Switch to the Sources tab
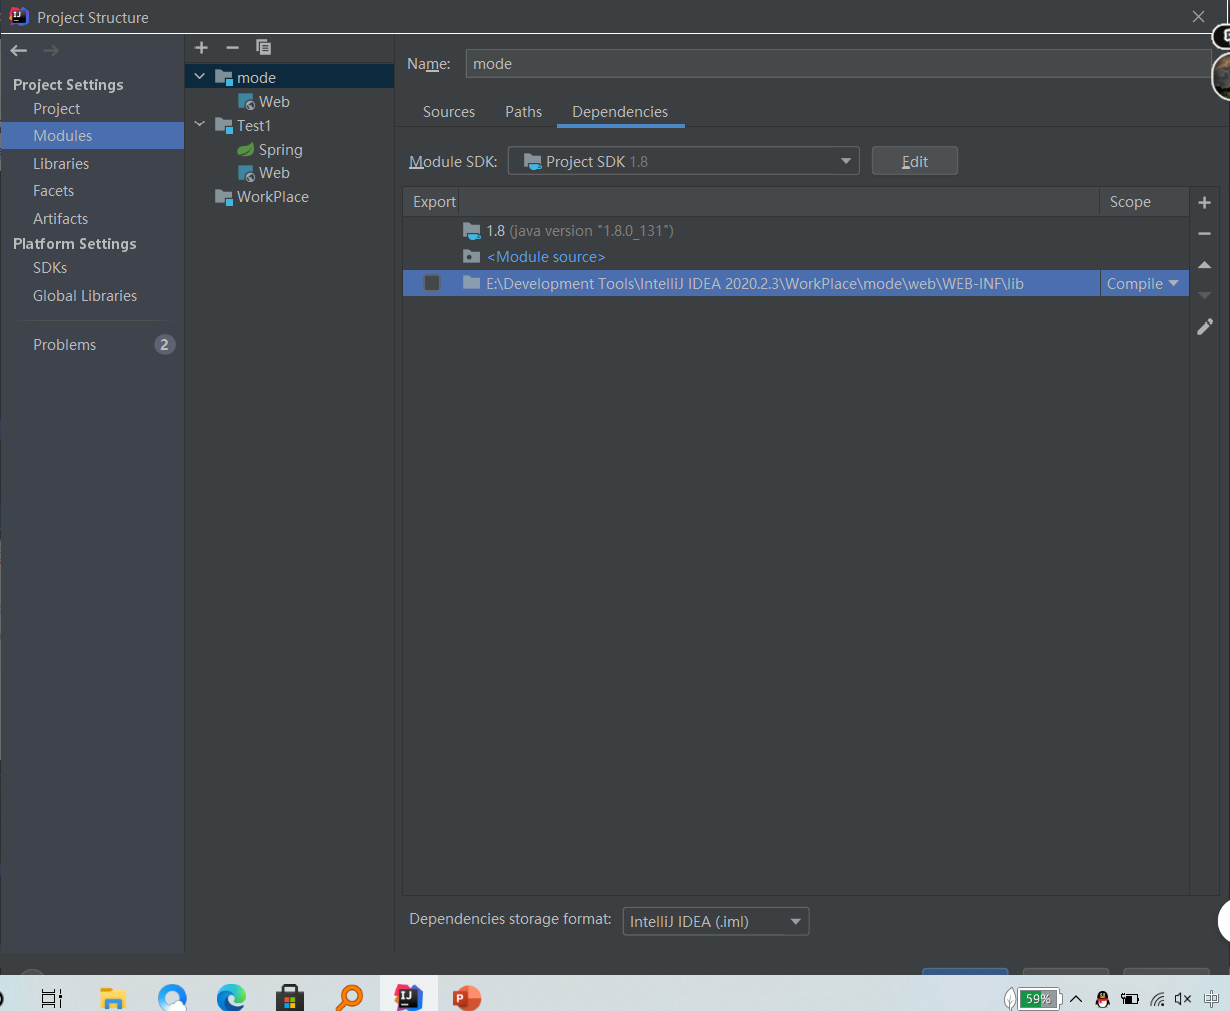 (449, 112)
